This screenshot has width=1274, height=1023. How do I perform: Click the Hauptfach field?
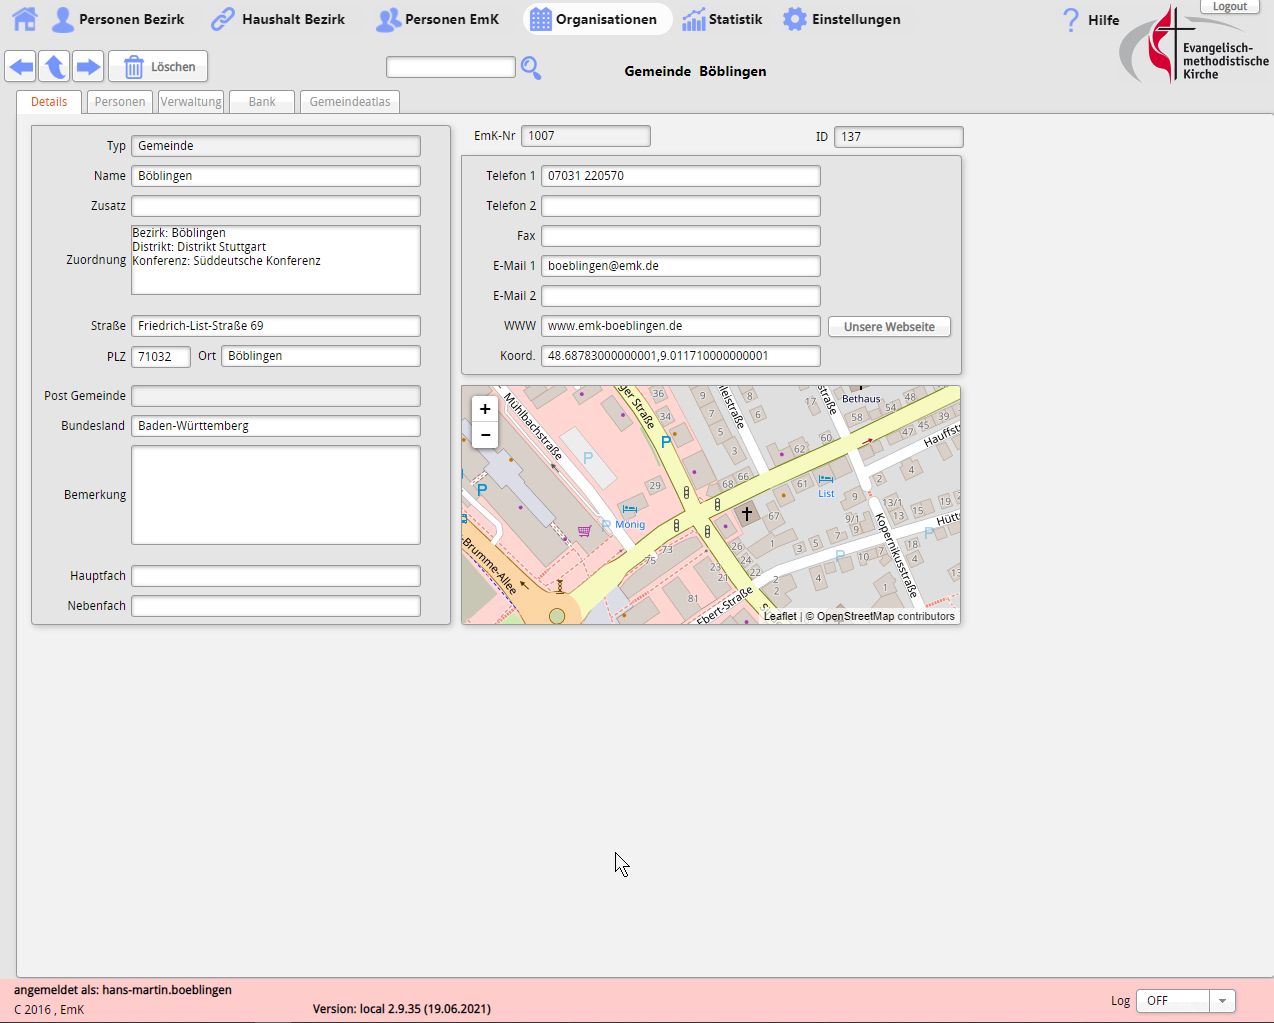(276, 576)
